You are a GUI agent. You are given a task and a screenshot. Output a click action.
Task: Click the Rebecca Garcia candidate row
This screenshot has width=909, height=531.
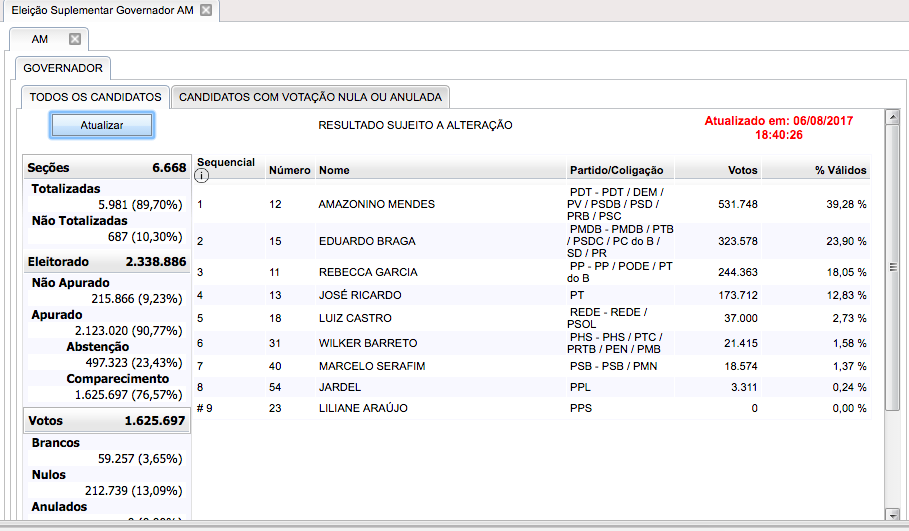368,272
